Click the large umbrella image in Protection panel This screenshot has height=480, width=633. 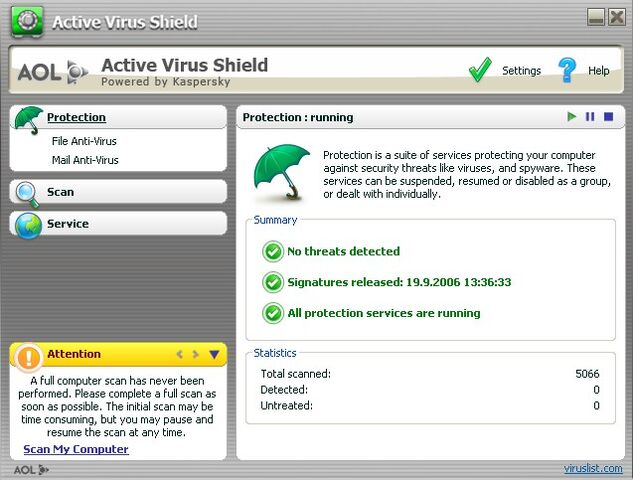[x=281, y=172]
